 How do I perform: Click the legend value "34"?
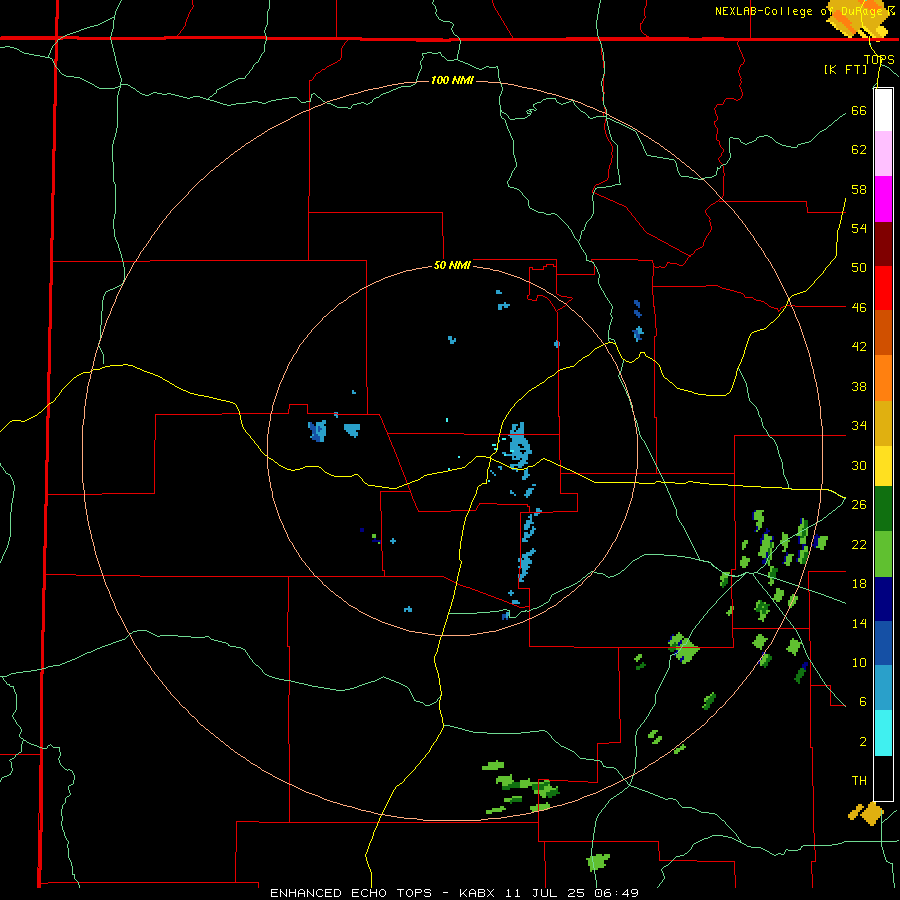pos(859,426)
